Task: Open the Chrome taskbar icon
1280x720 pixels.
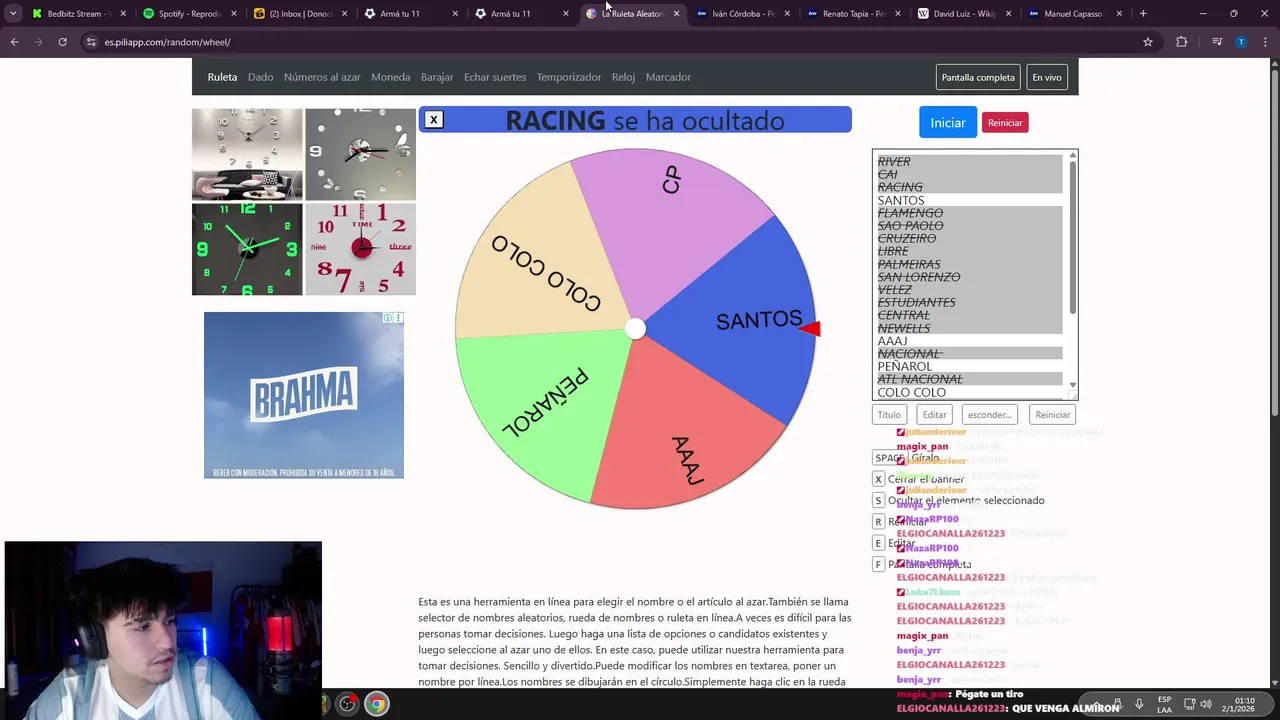Action: pyautogui.click(x=376, y=704)
